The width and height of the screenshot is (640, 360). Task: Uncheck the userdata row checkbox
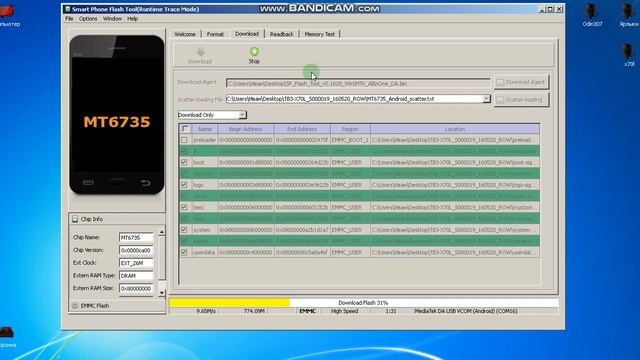click(x=184, y=252)
